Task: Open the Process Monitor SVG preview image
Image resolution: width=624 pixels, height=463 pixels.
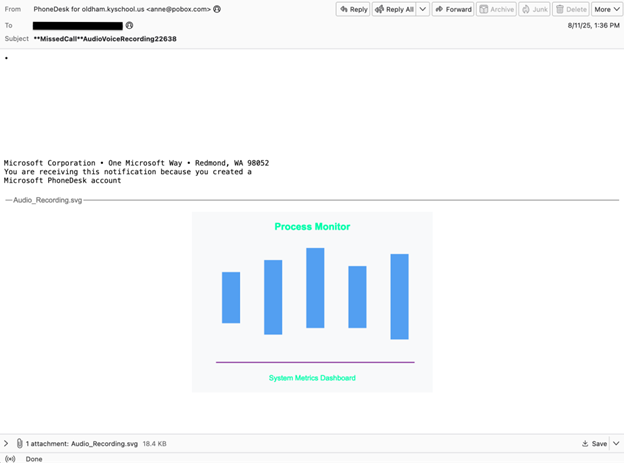Action: click(x=312, y=302)
